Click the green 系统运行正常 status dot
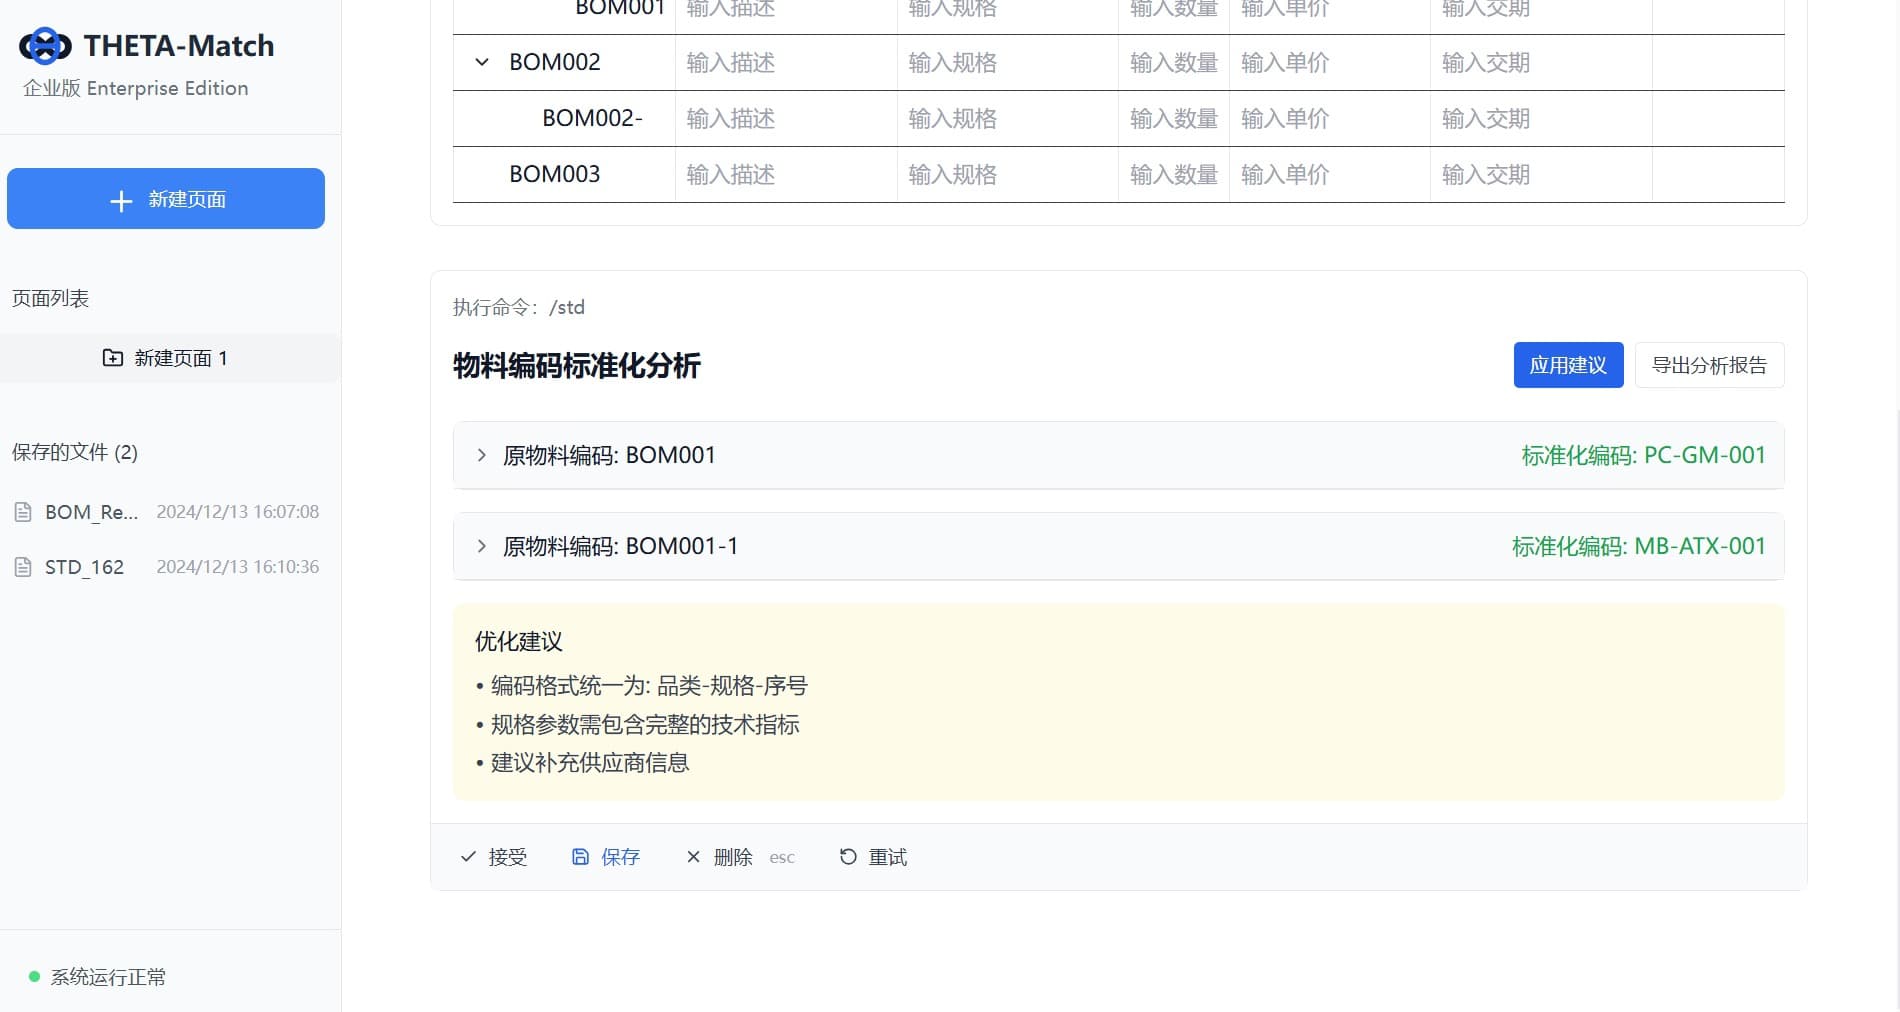The image size is (1900, 1012). [x=31, y=977]
